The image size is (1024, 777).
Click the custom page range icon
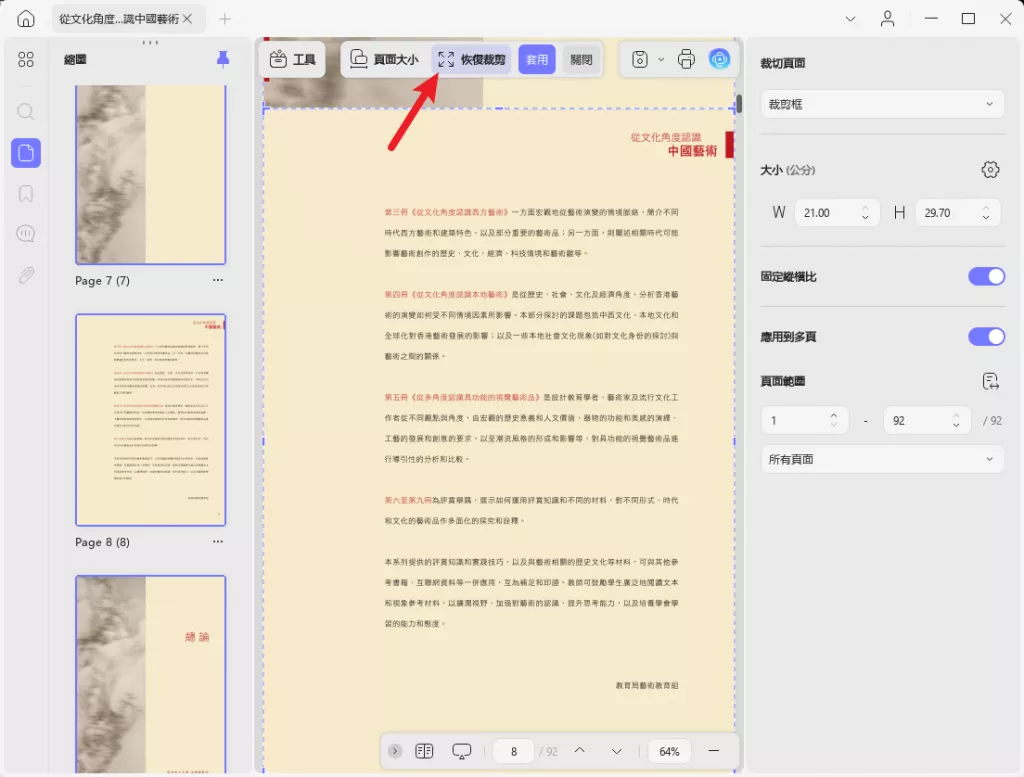[x=990, y=381]
